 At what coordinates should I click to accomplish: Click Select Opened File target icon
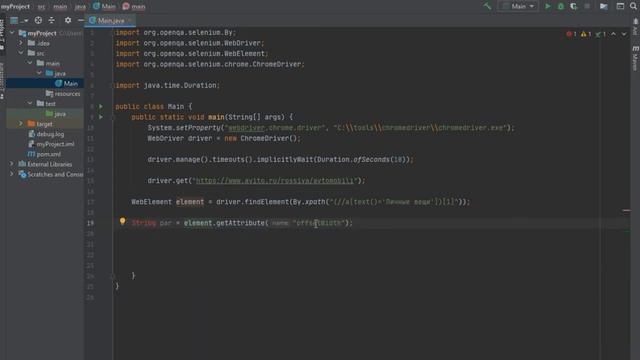(38, 20)
